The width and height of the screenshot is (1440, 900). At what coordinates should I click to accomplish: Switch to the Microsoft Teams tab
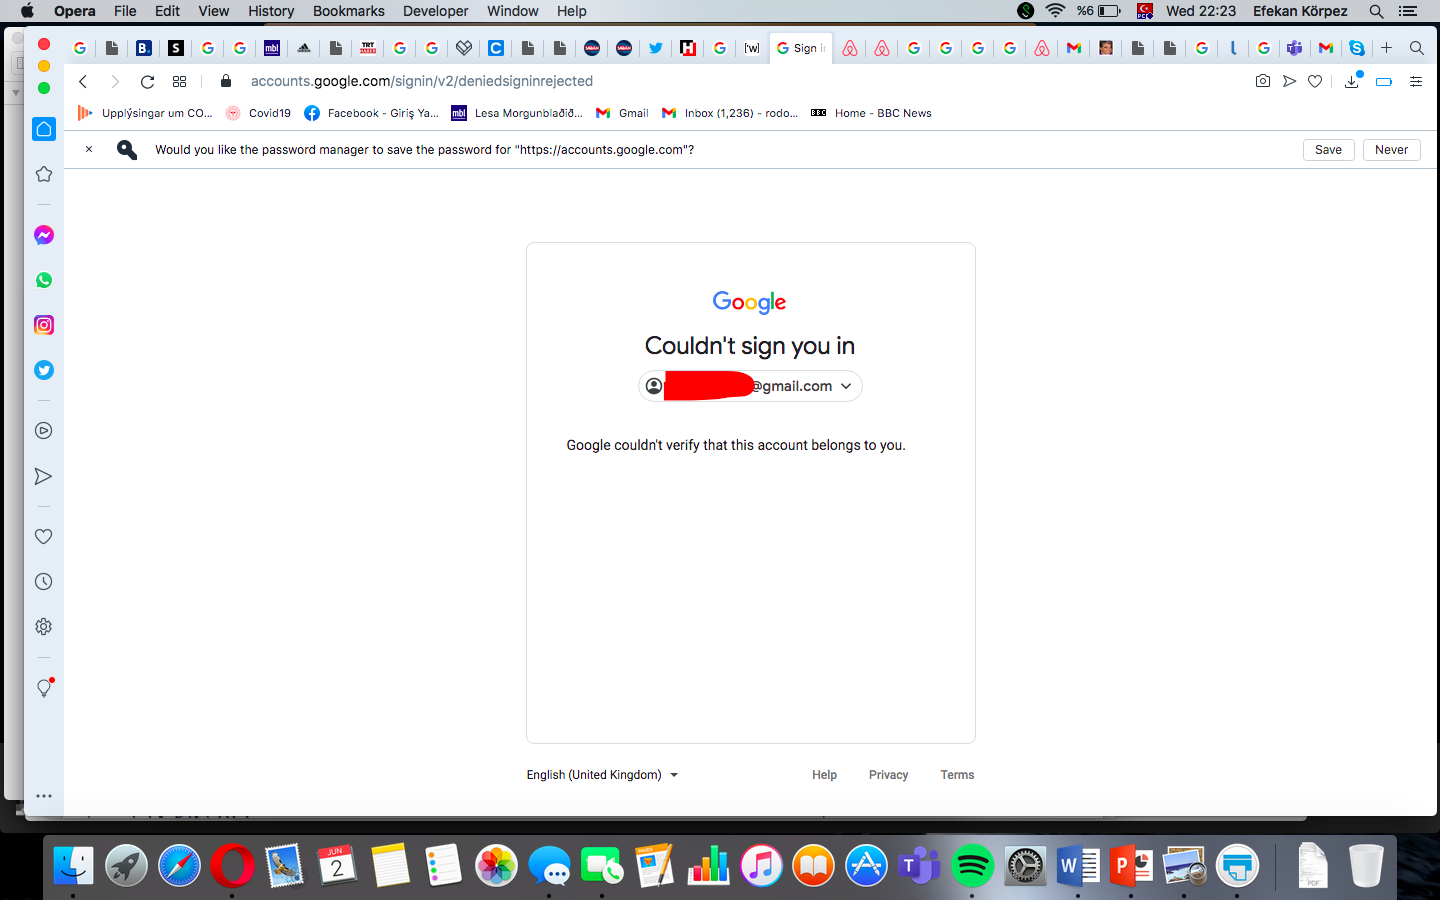tap(1295, 48)
